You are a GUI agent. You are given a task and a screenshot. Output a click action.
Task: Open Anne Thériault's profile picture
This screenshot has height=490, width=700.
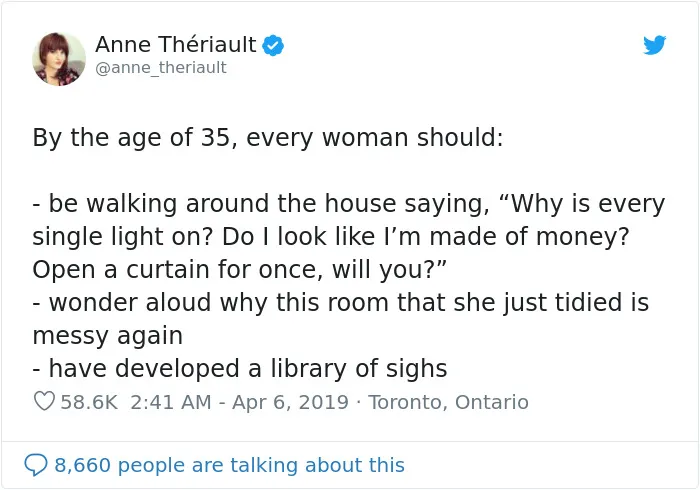(59, 59)
